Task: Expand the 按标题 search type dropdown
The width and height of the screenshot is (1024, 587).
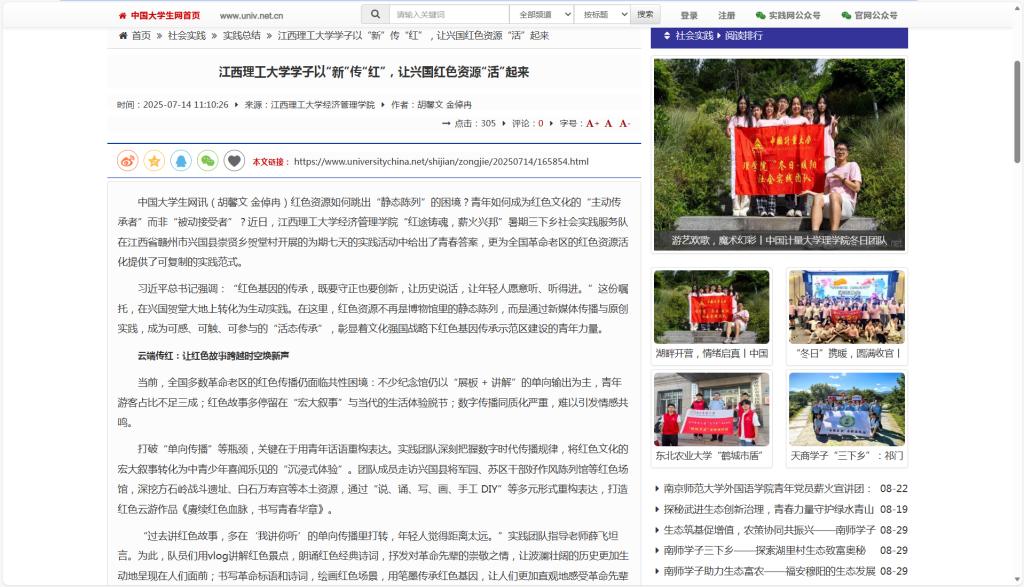Action: (x=602, y=15)
